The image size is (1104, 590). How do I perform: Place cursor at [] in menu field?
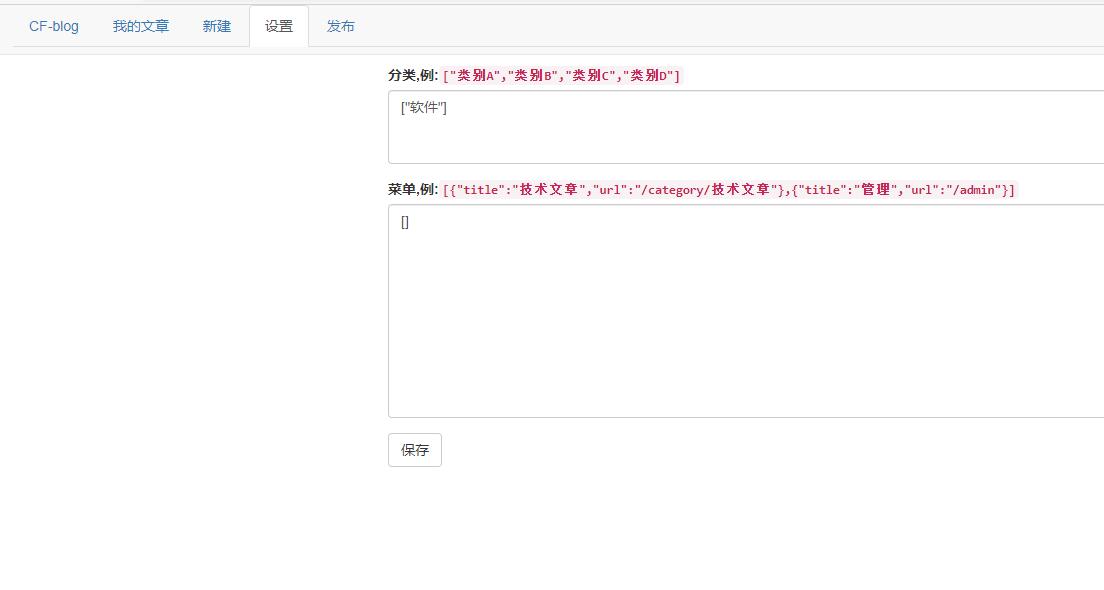[x=405, y=222]
